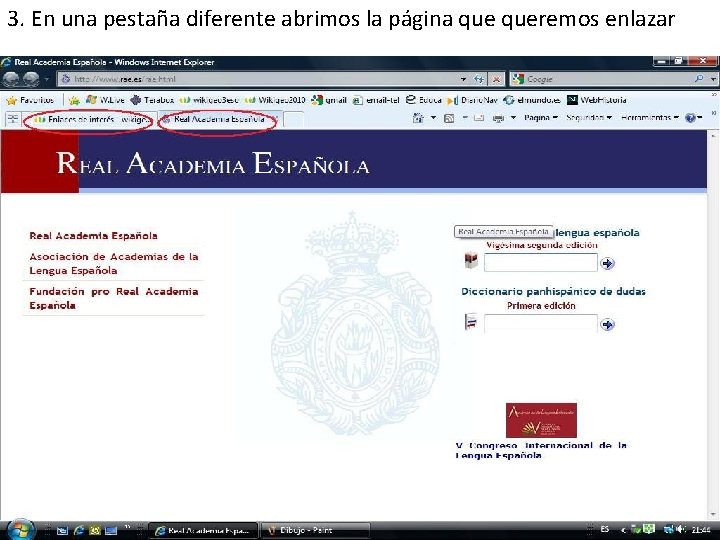Open the Seguridad menu

coord(589,118)
